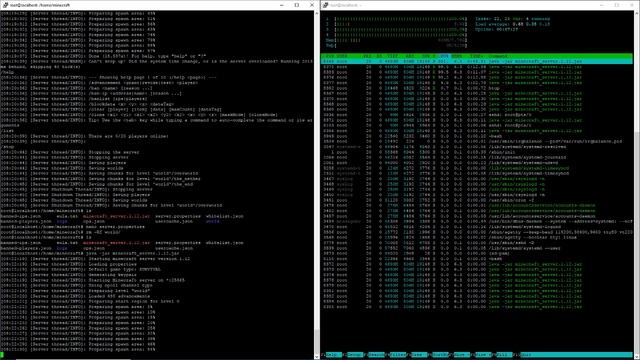Click the 'Starting minecraft server version 1.12' log line
This screenshot has width=640, height=360.
[x=95, y=258]
